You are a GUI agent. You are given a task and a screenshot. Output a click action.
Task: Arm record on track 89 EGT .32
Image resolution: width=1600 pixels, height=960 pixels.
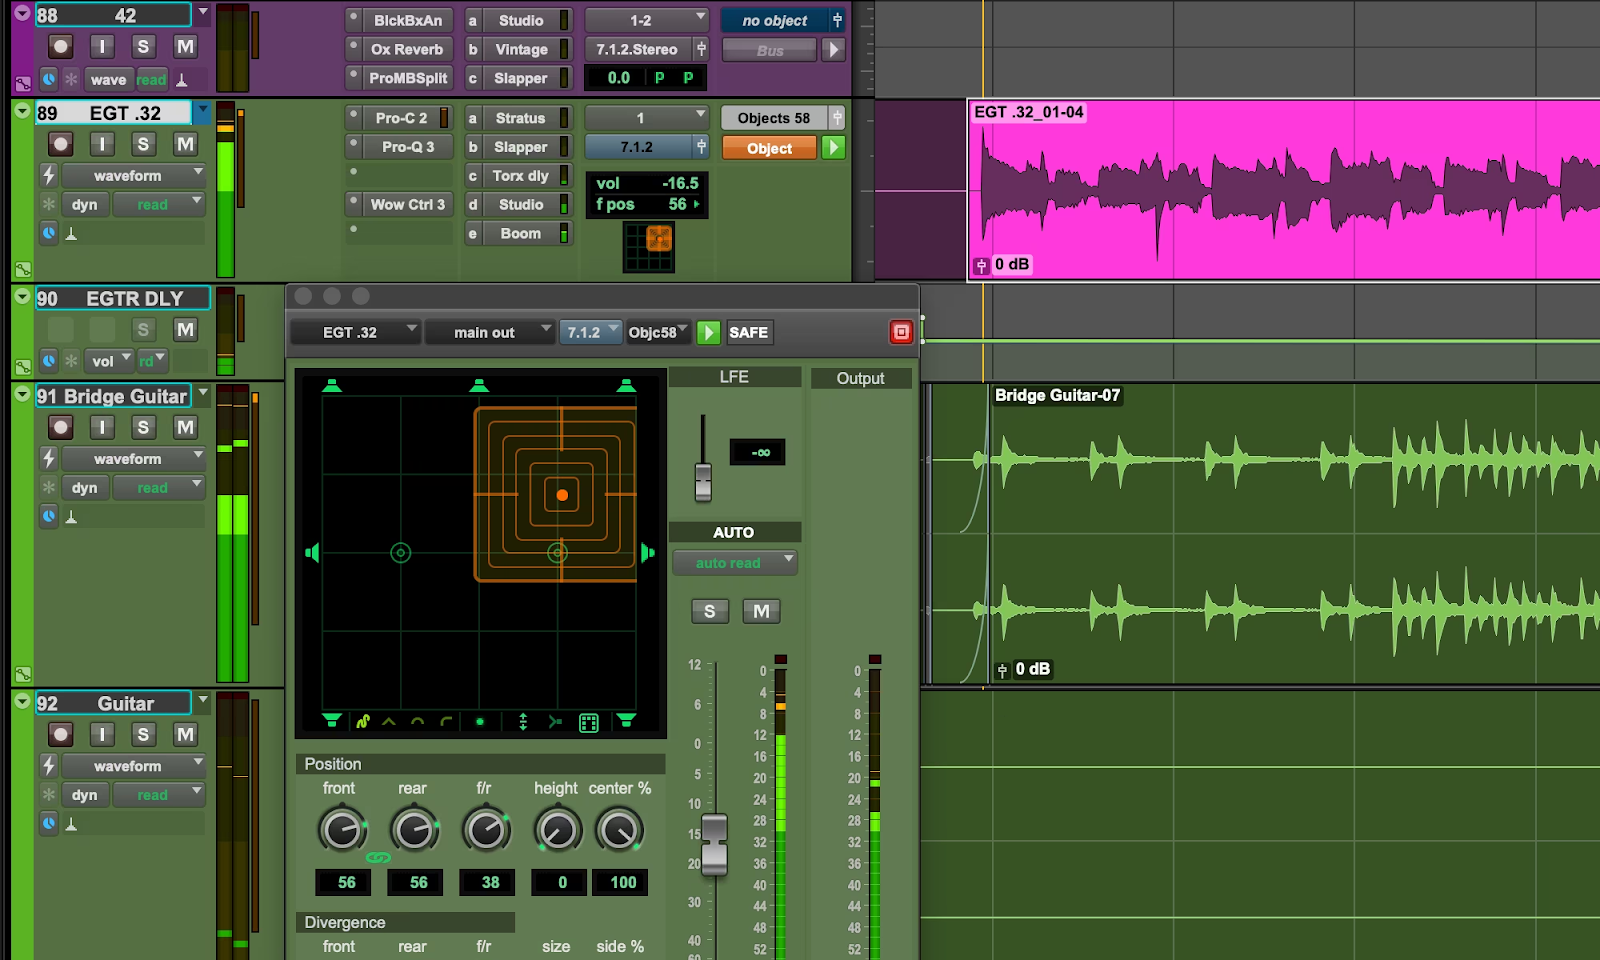tap(61, 144)
